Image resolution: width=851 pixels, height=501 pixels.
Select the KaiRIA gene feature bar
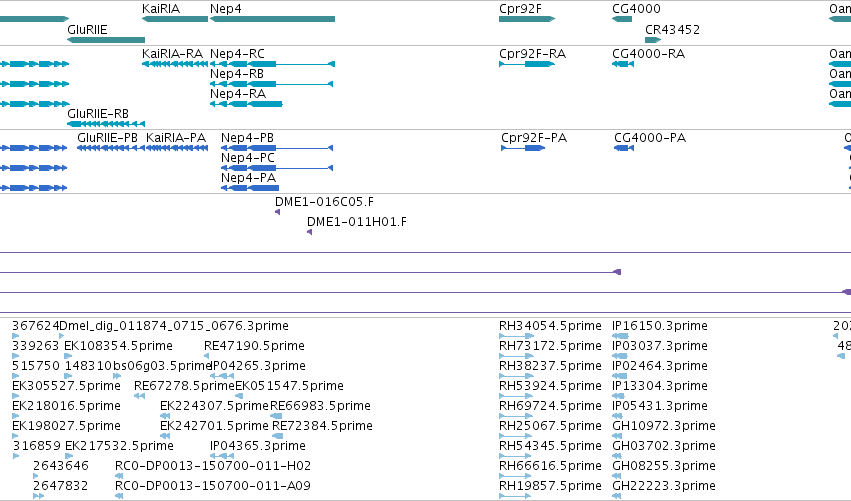pos(175,19)
